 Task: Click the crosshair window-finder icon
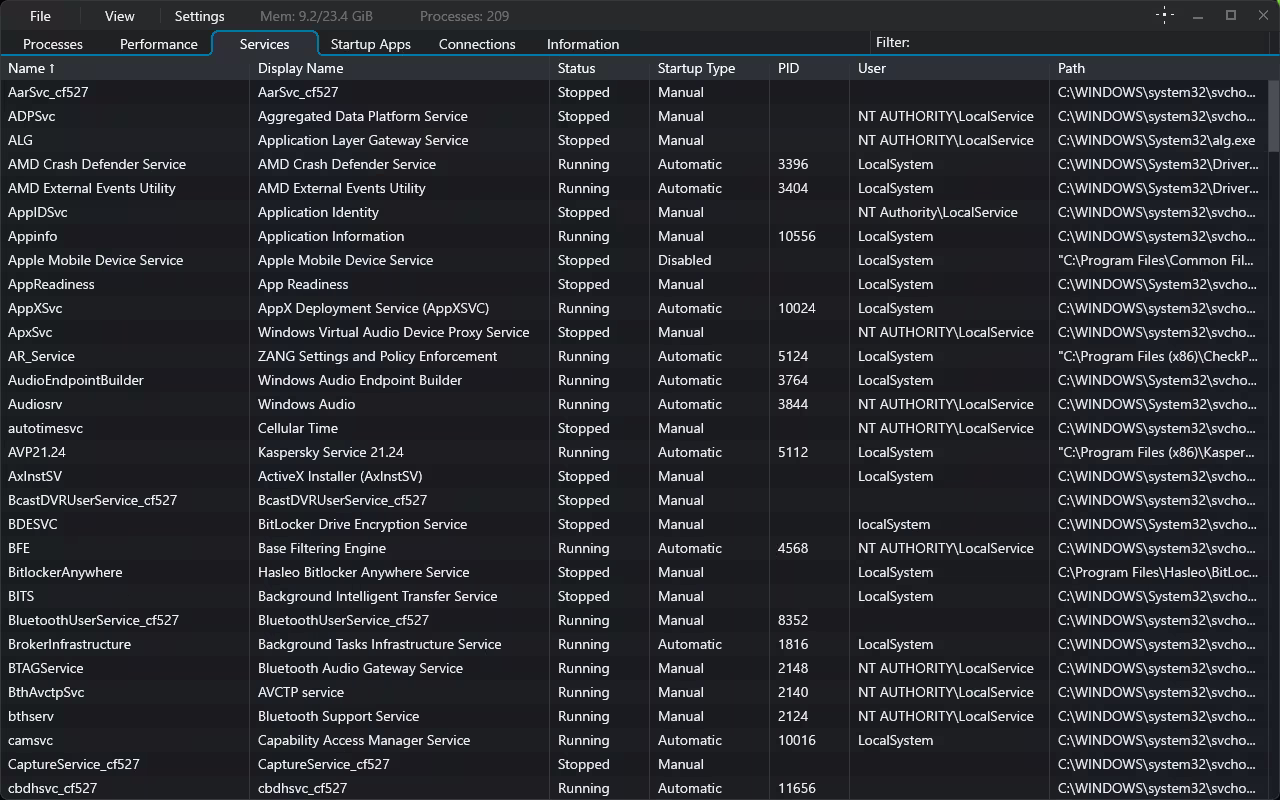point(1165,15)
